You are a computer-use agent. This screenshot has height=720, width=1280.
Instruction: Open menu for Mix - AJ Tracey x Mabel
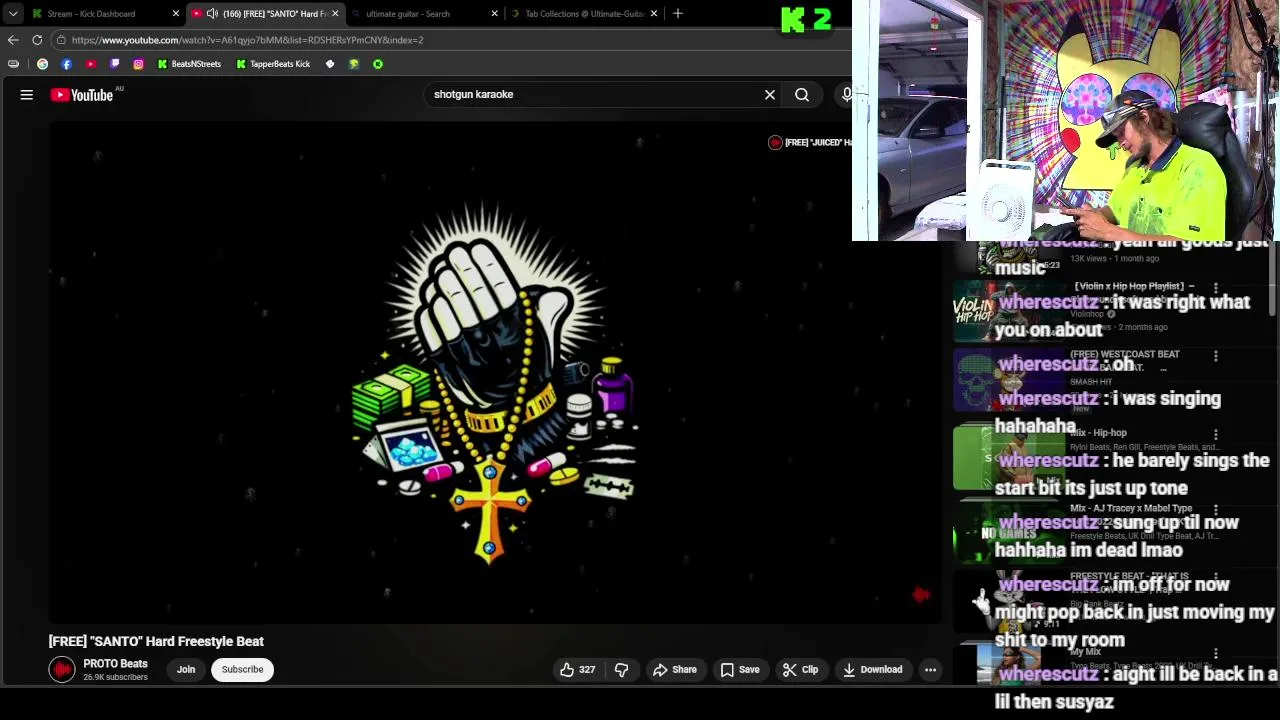1216,510
